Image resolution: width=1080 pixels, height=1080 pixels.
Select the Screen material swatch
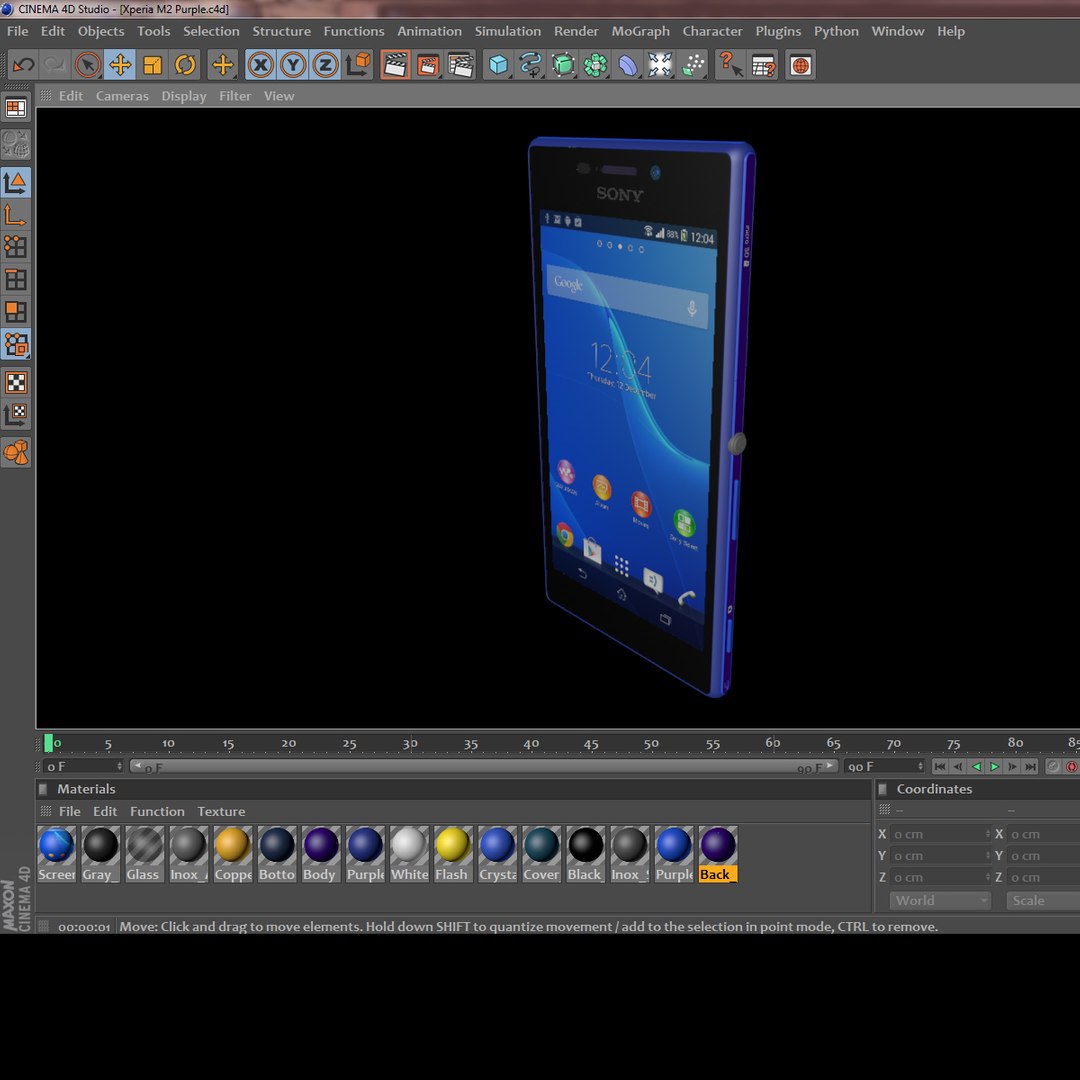tap(56, 854)
